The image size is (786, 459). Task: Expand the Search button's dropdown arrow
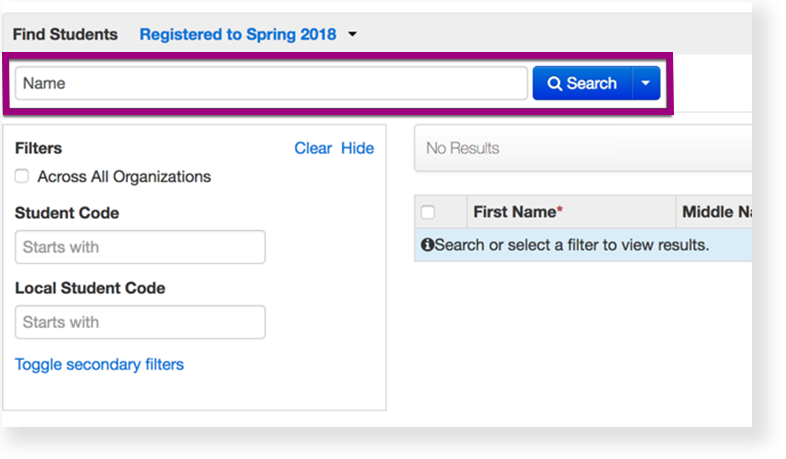646,84
